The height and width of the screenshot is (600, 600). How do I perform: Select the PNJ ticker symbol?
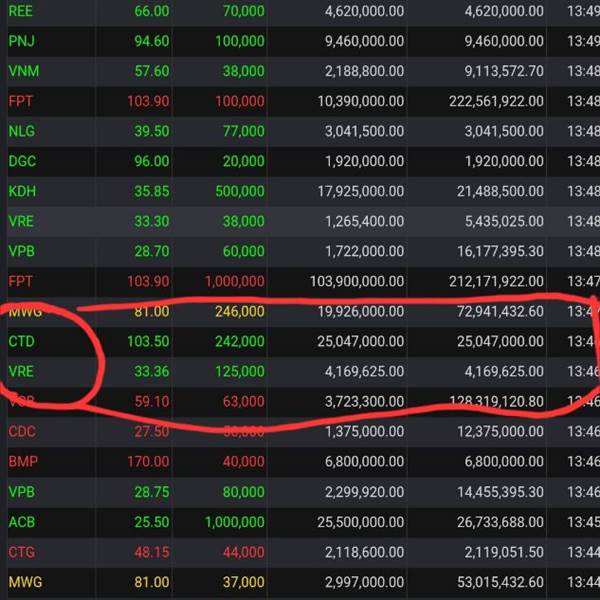click(21, 41)
